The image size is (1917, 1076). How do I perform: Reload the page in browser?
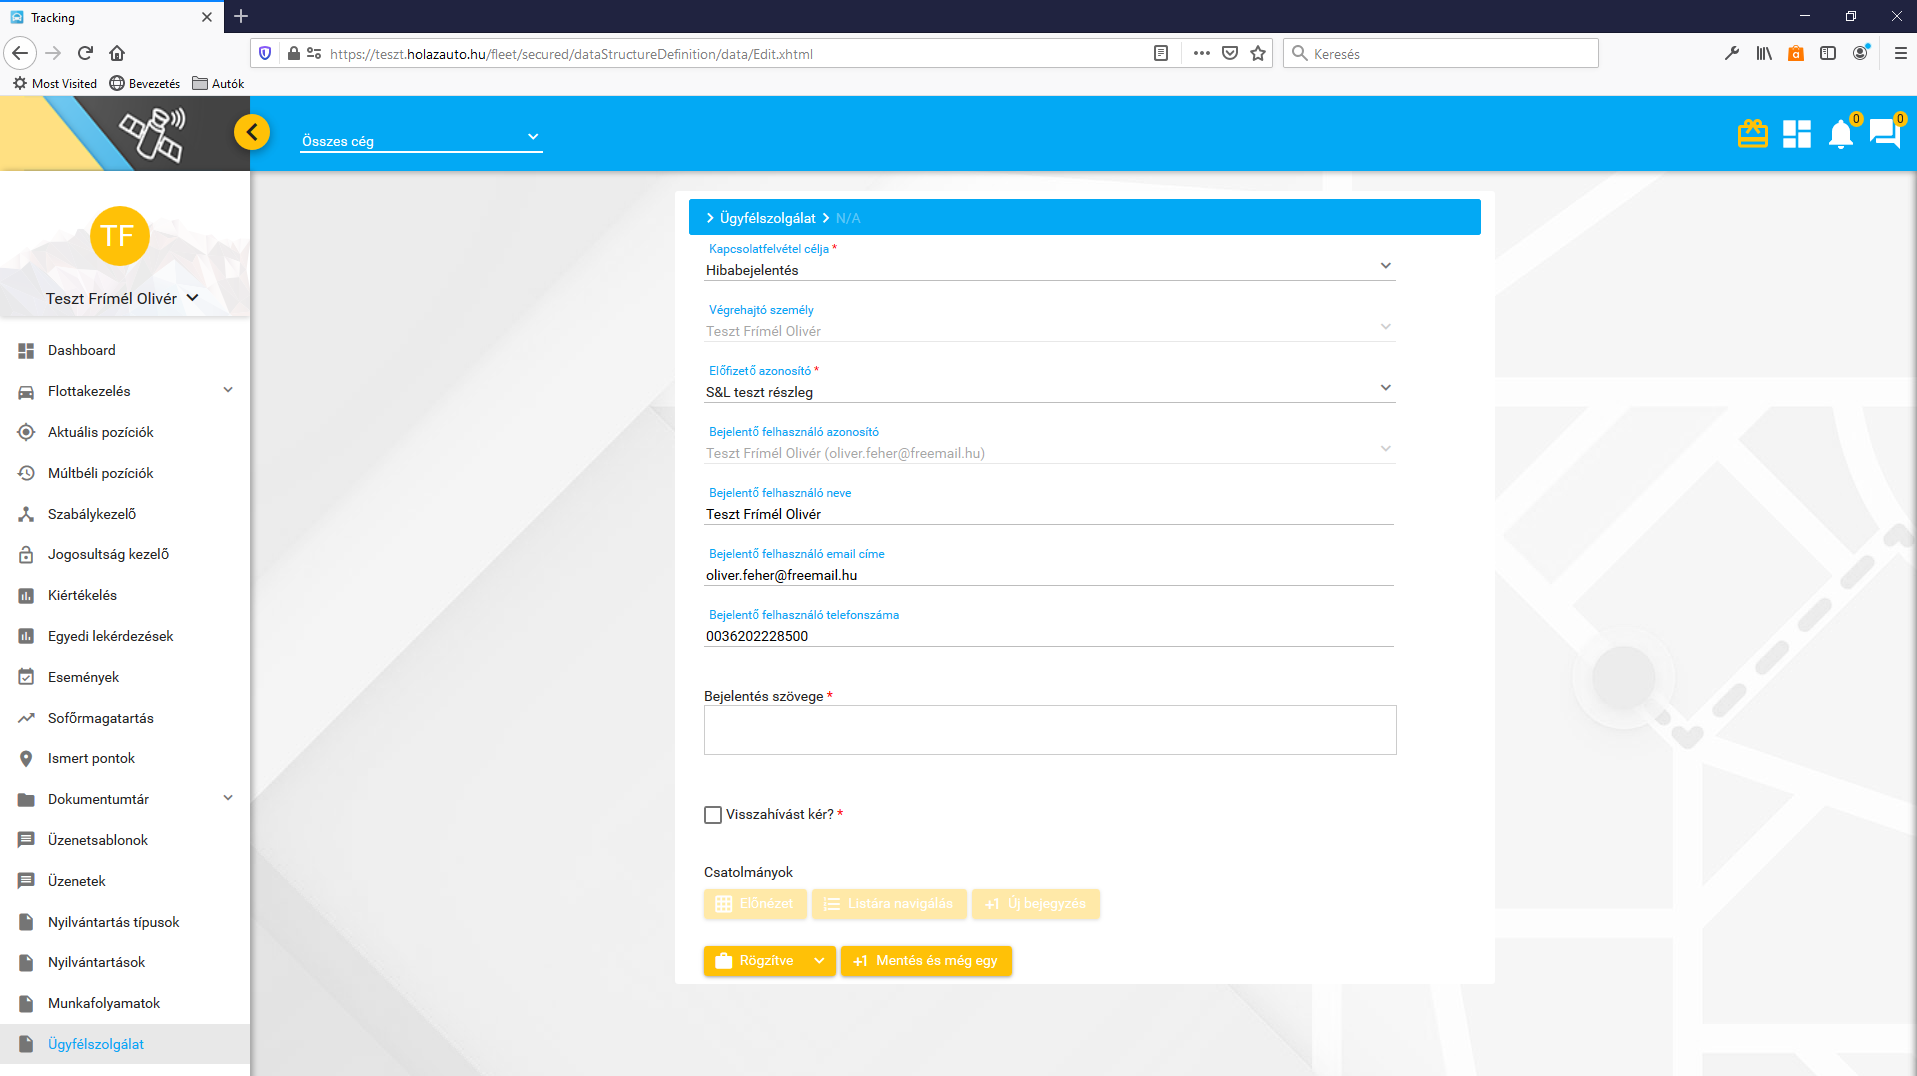click(x=85, y=53)
